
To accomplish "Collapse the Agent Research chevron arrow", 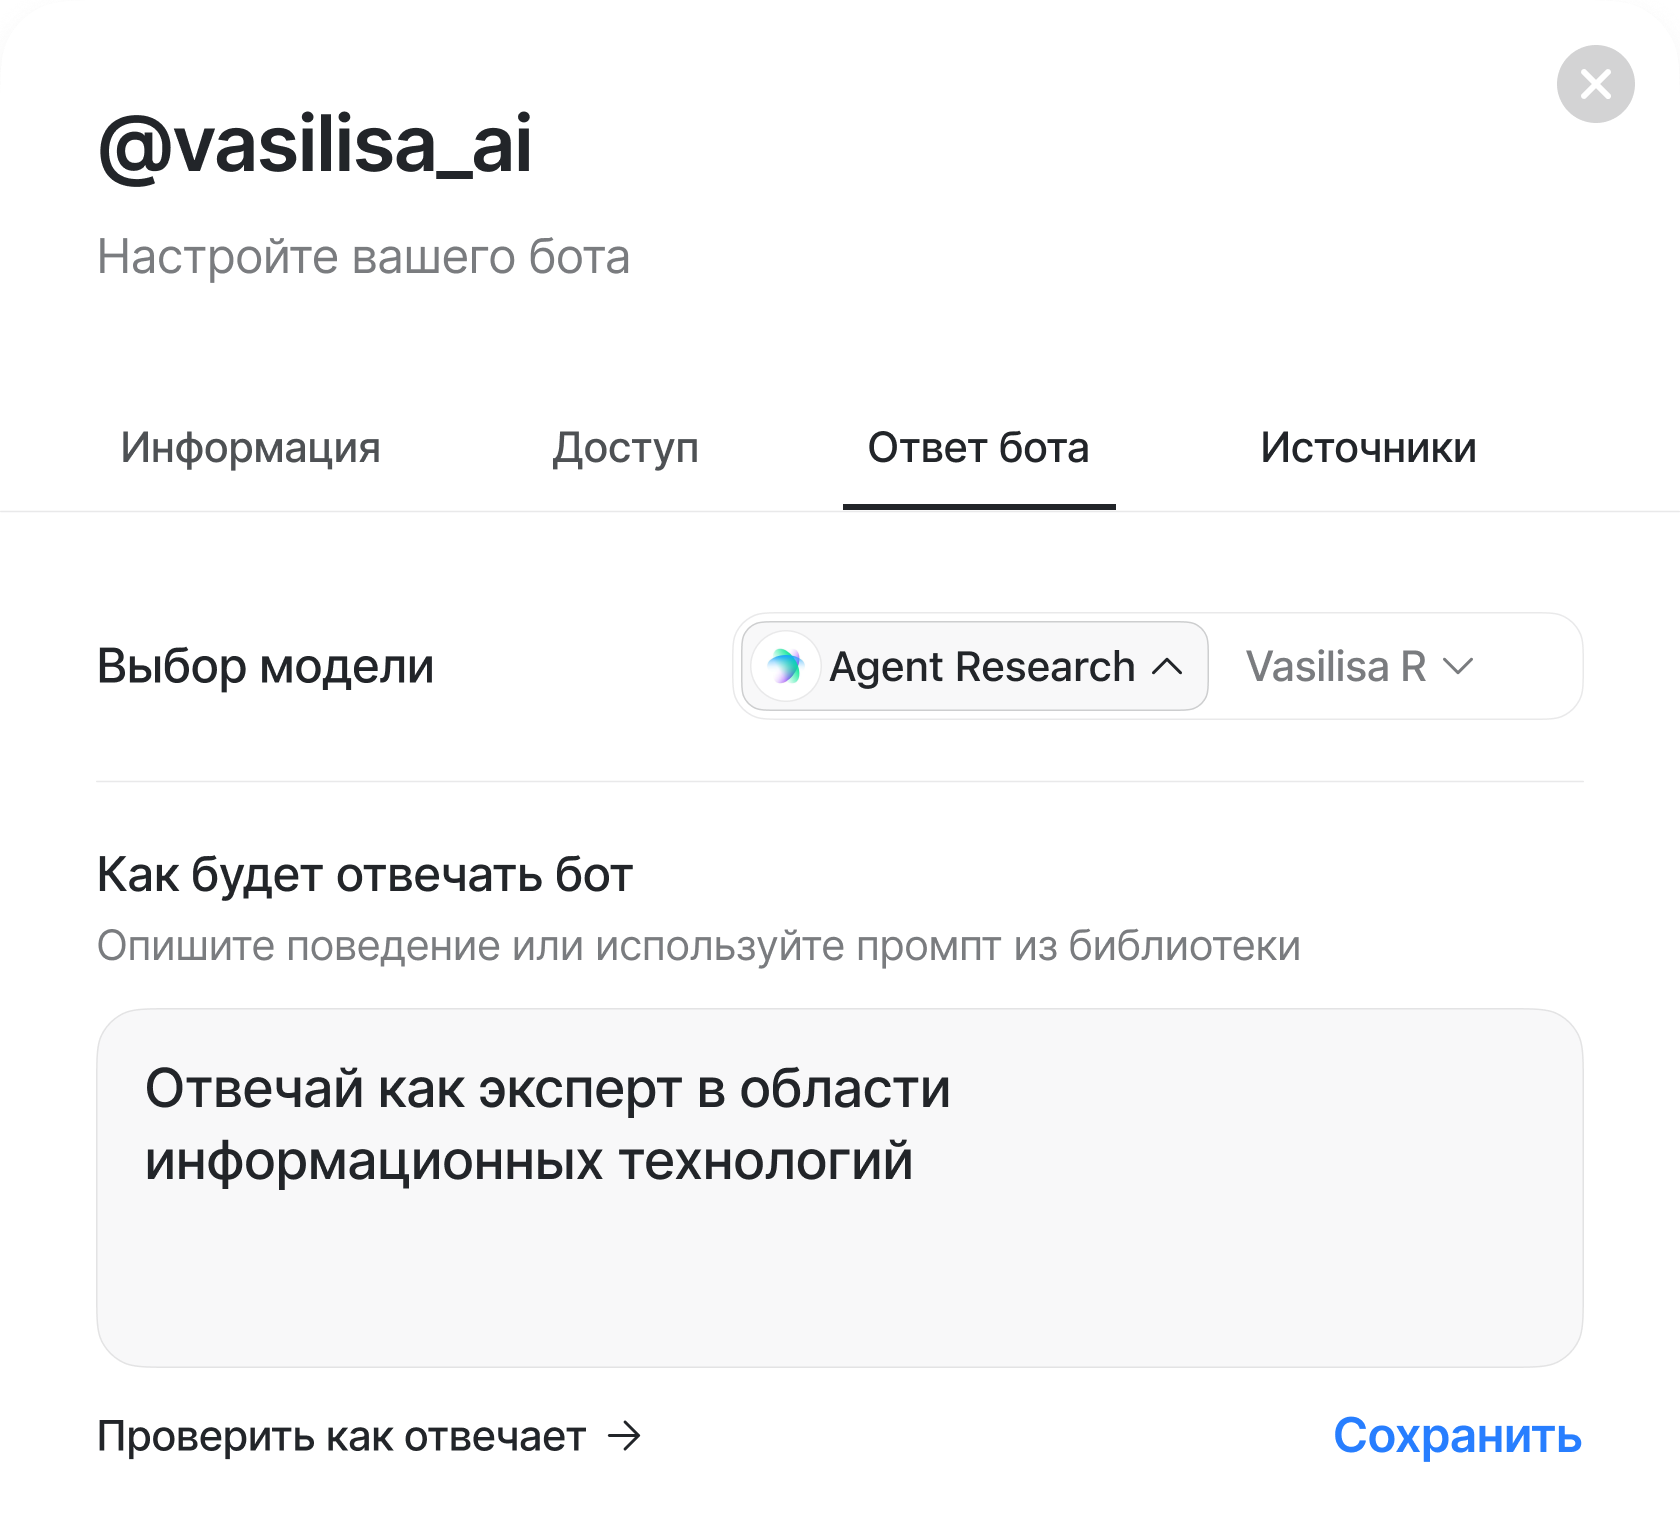I will click(x=1167, y=667).
